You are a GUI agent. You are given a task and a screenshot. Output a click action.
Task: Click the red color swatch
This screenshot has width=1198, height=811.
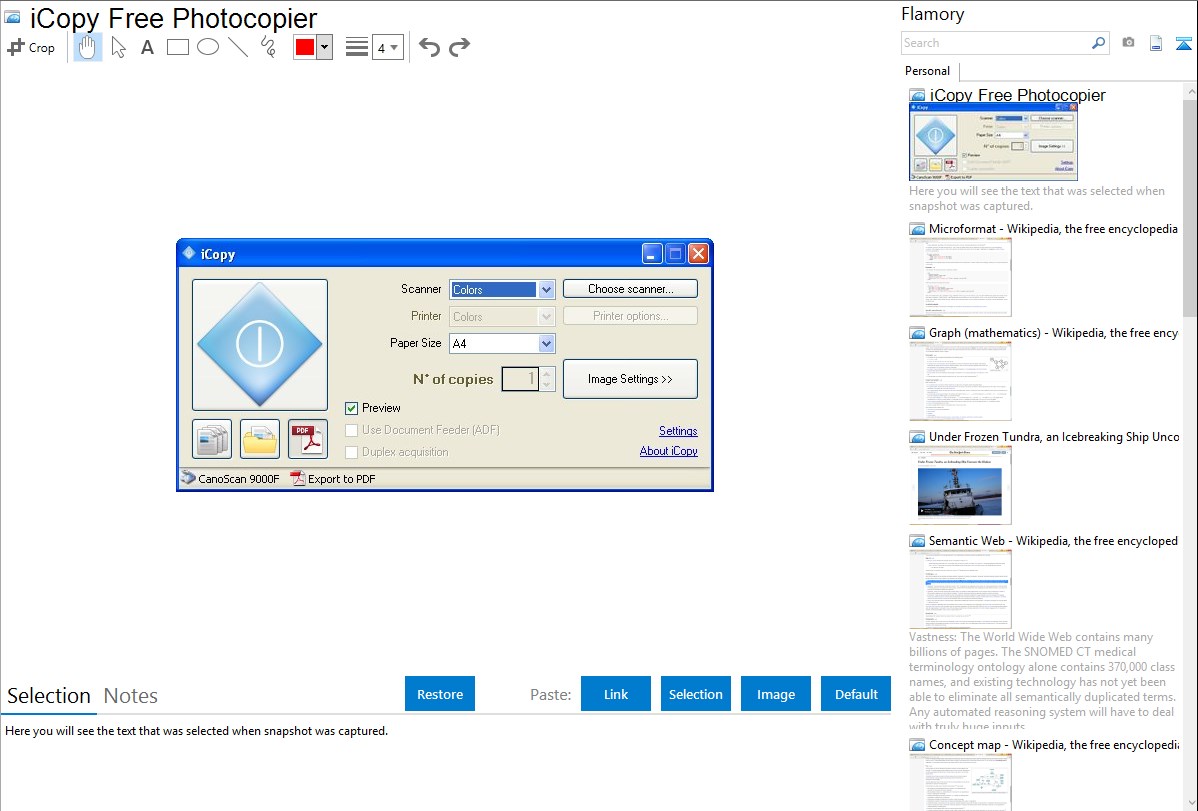[305, 47]
